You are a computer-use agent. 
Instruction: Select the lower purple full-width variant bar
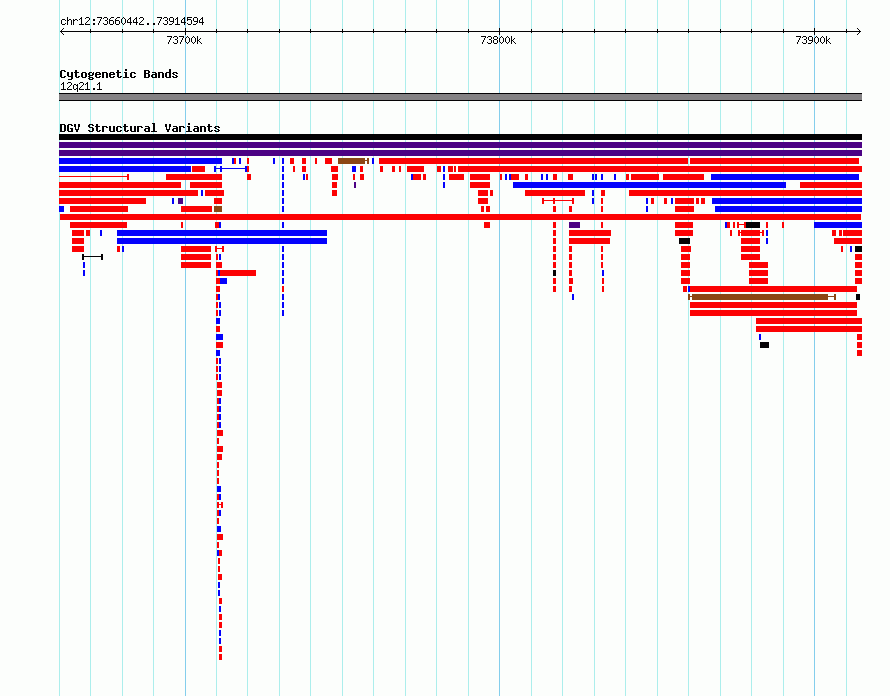(460, 153)
